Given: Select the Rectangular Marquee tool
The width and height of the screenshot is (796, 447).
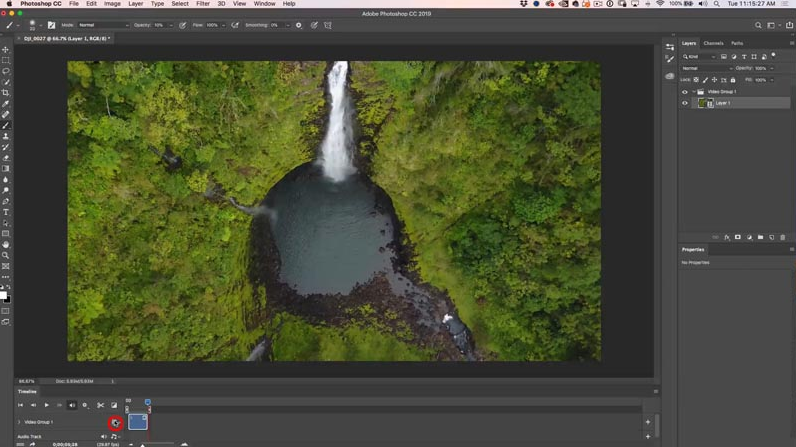Looking at the screenshot, I should tap(6, 60).
